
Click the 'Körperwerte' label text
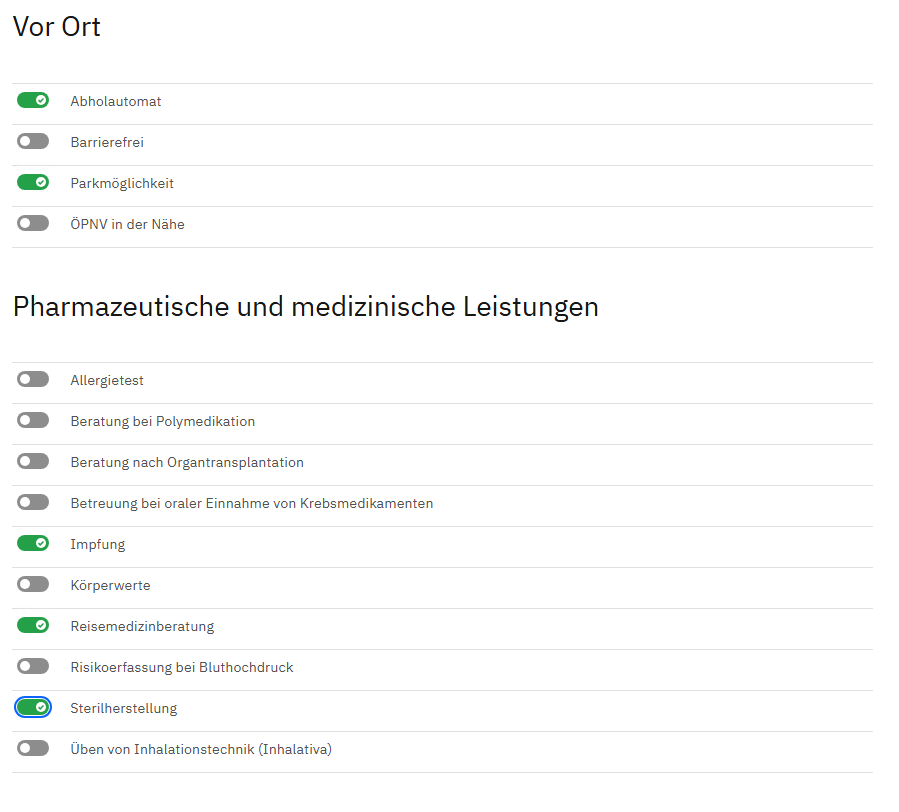[110, 586]
